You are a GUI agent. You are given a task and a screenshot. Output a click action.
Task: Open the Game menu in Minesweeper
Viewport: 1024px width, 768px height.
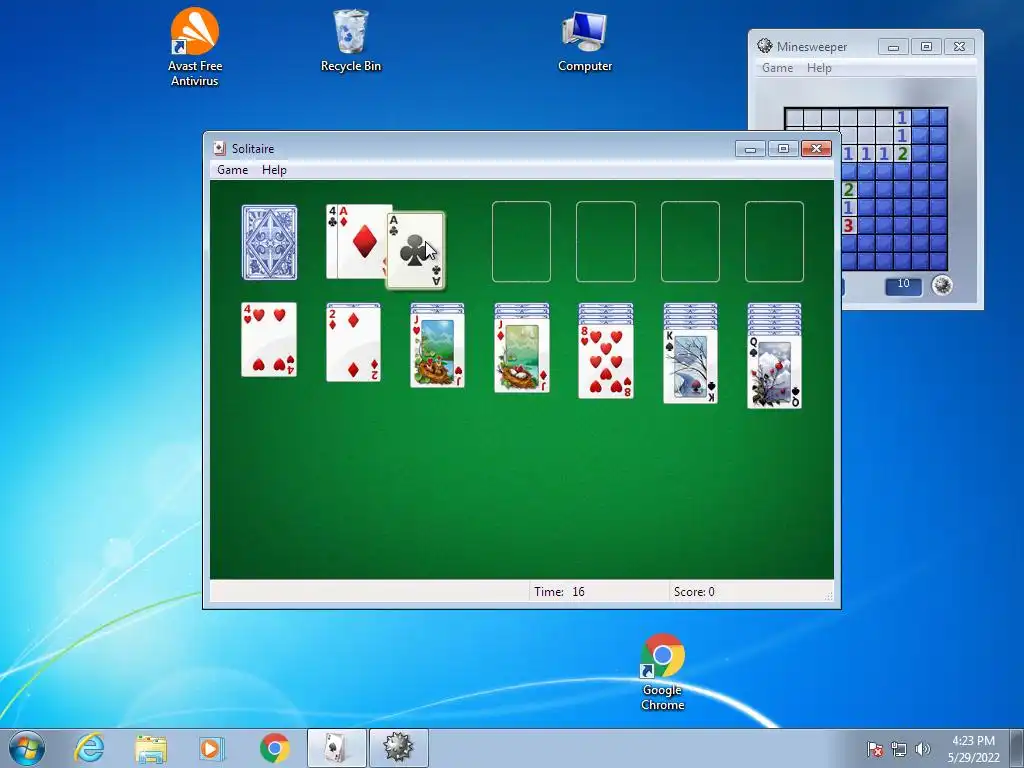pos(777,68)
